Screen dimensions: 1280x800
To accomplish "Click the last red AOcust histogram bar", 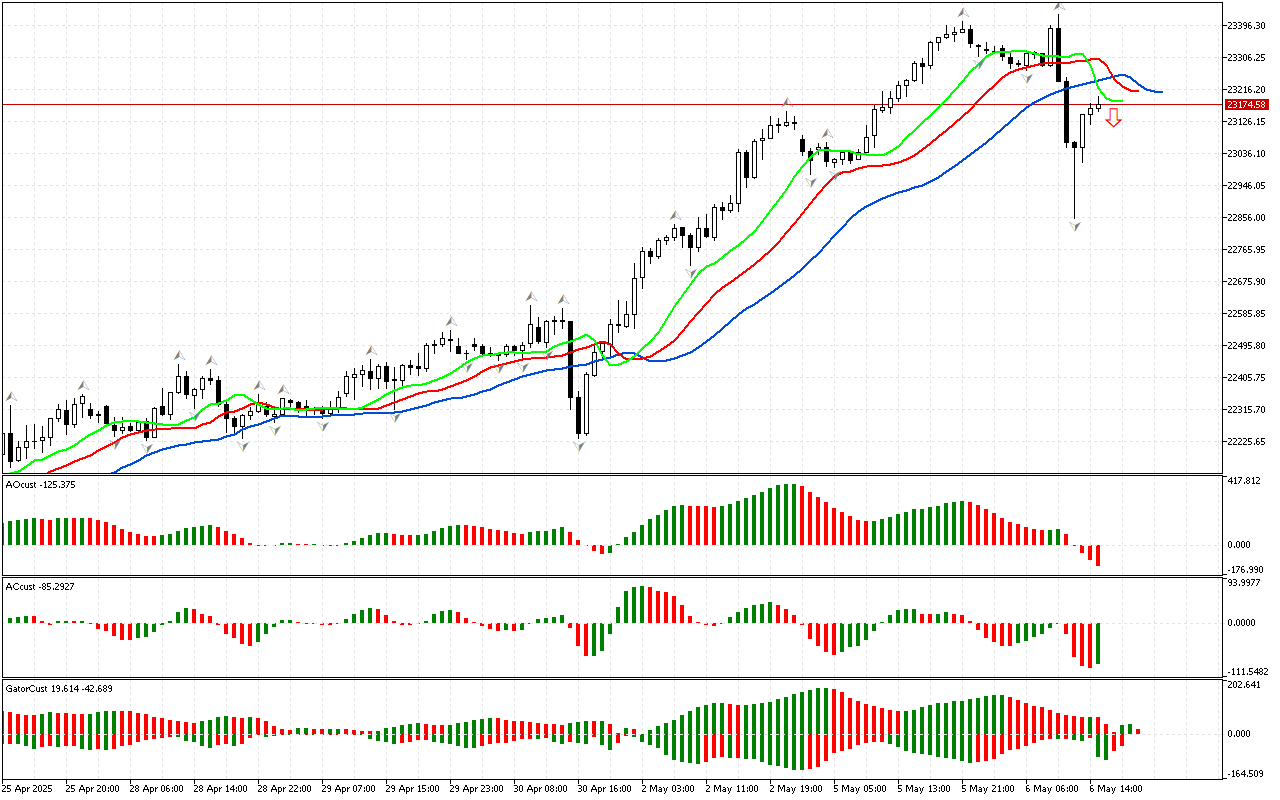I will (1098, 555).
